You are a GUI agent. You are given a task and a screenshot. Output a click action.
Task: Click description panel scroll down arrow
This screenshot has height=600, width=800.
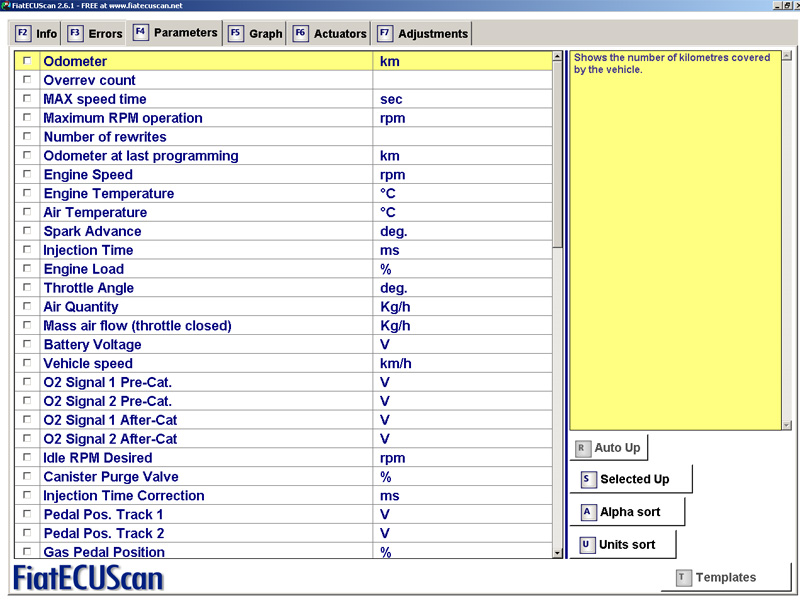[786, 424]
